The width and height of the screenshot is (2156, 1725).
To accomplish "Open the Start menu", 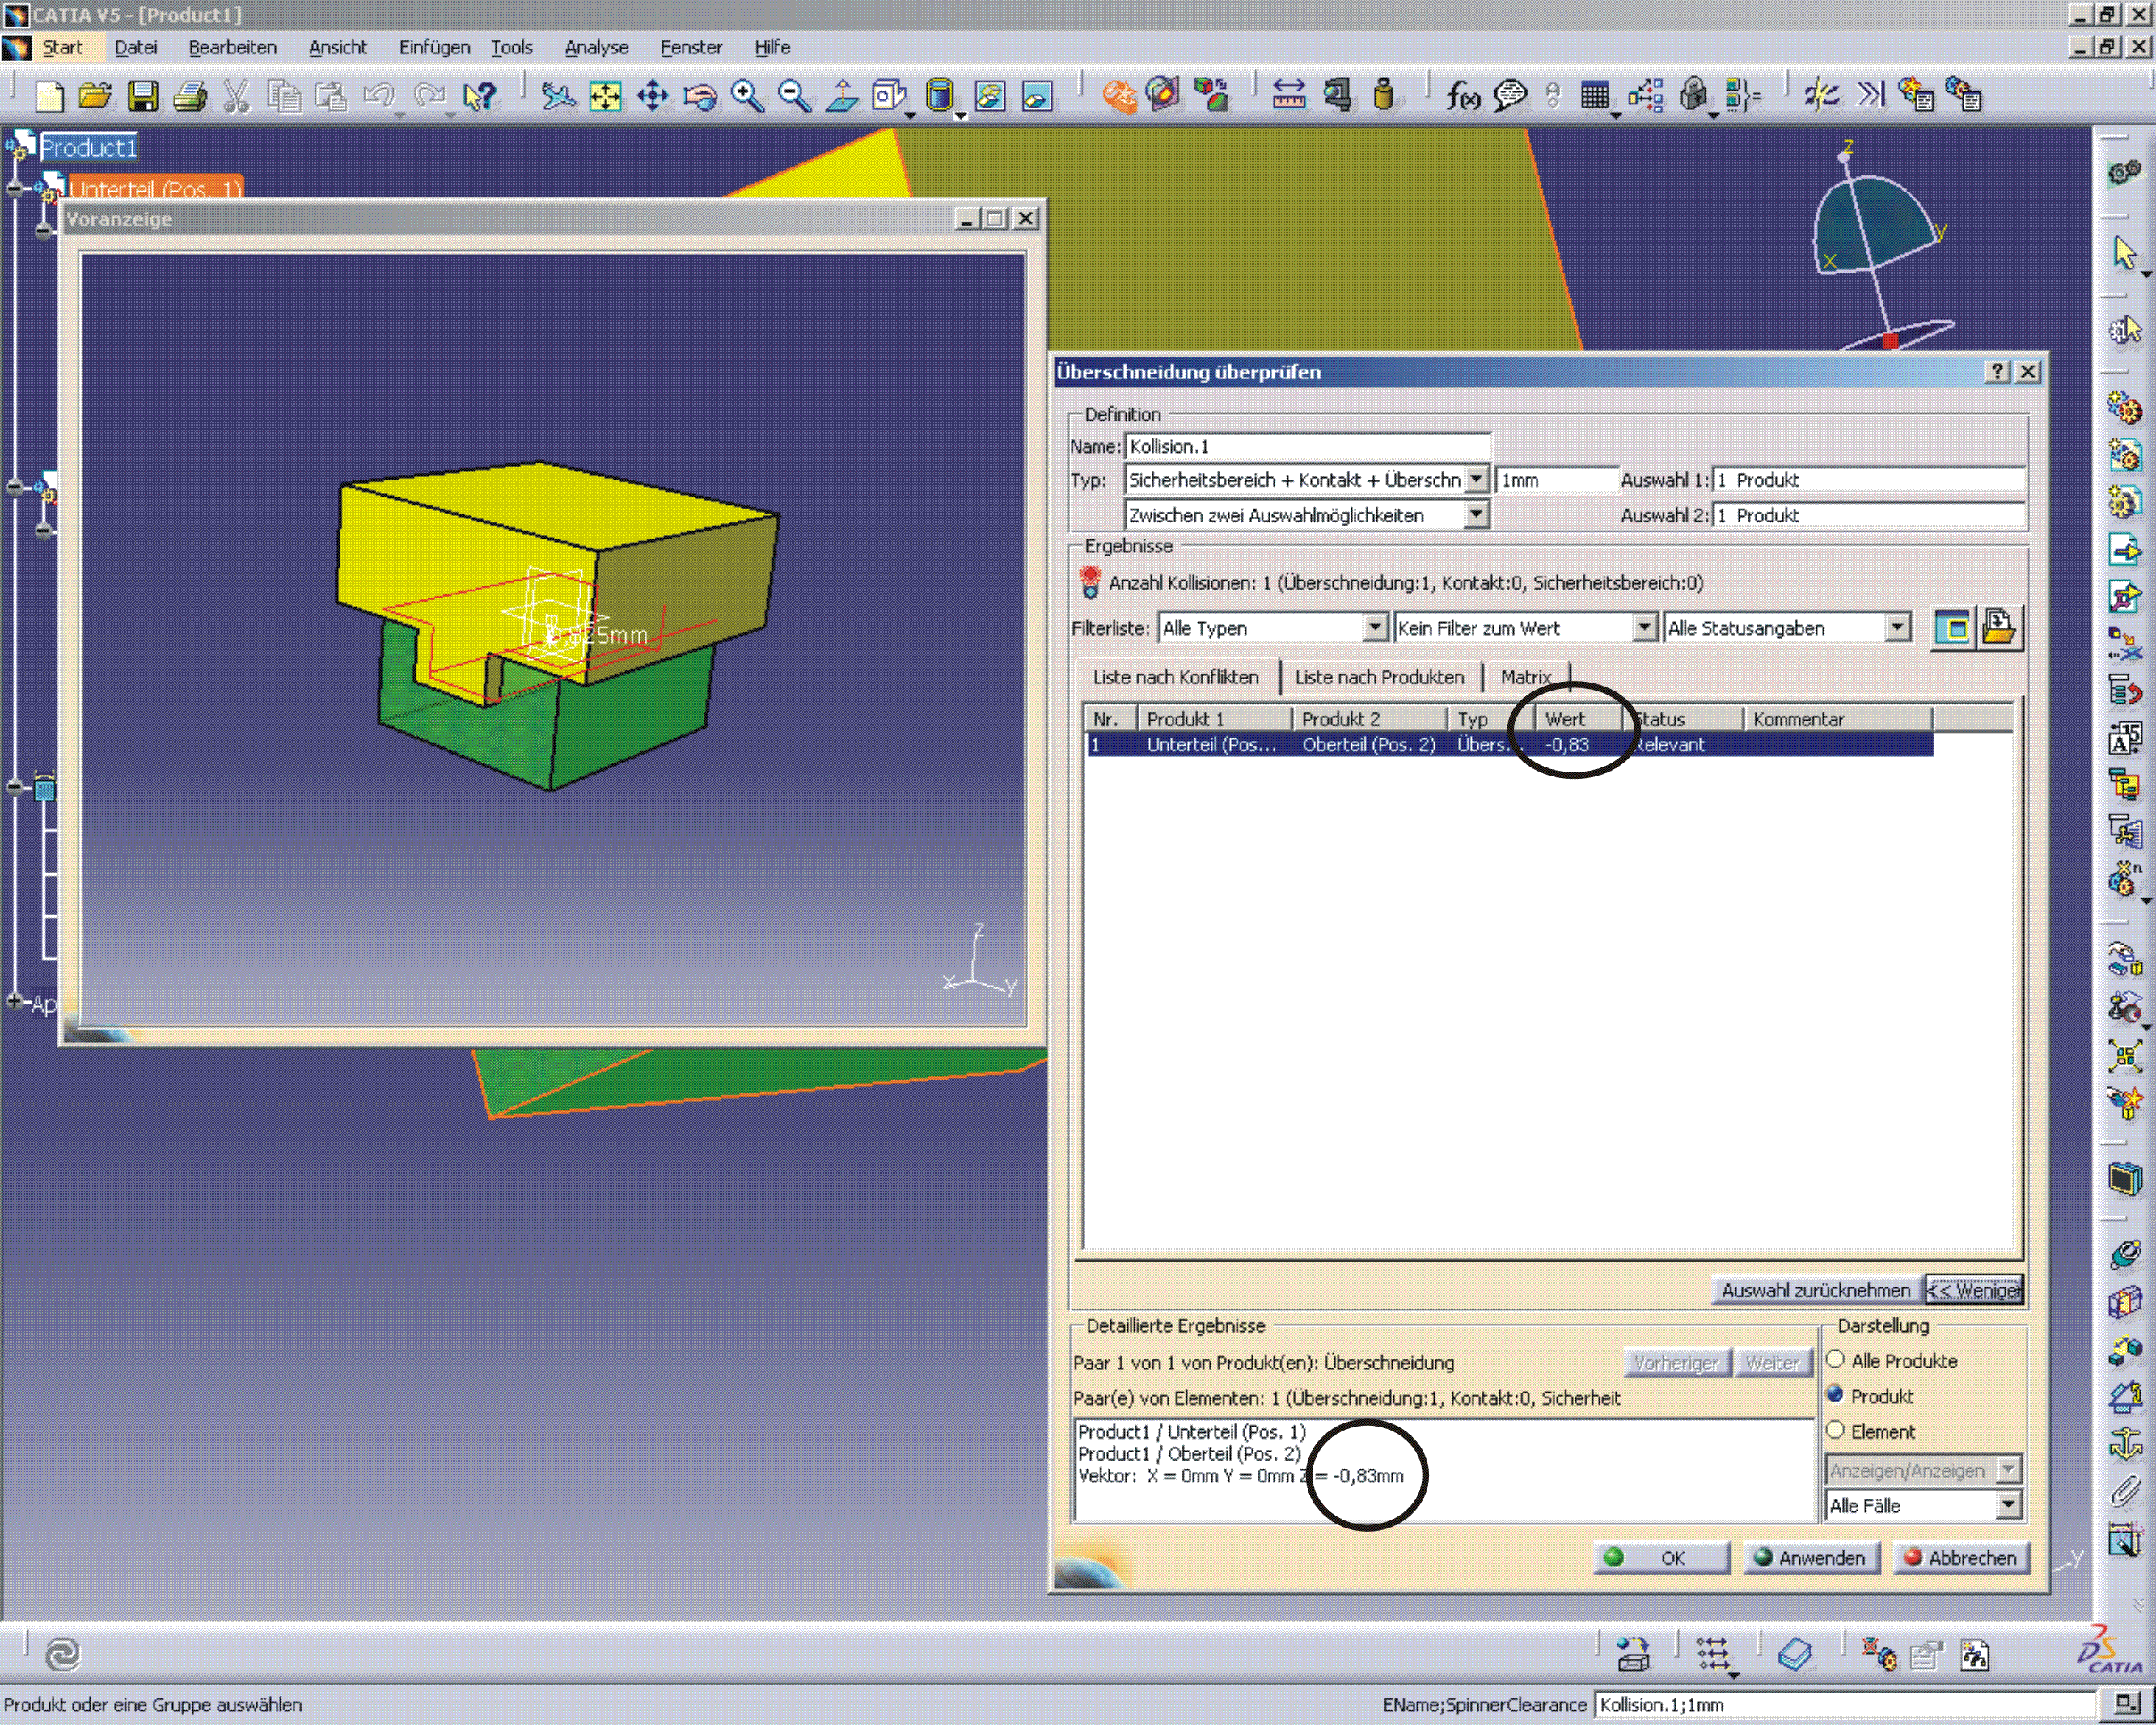I will [x=62, y=47].
